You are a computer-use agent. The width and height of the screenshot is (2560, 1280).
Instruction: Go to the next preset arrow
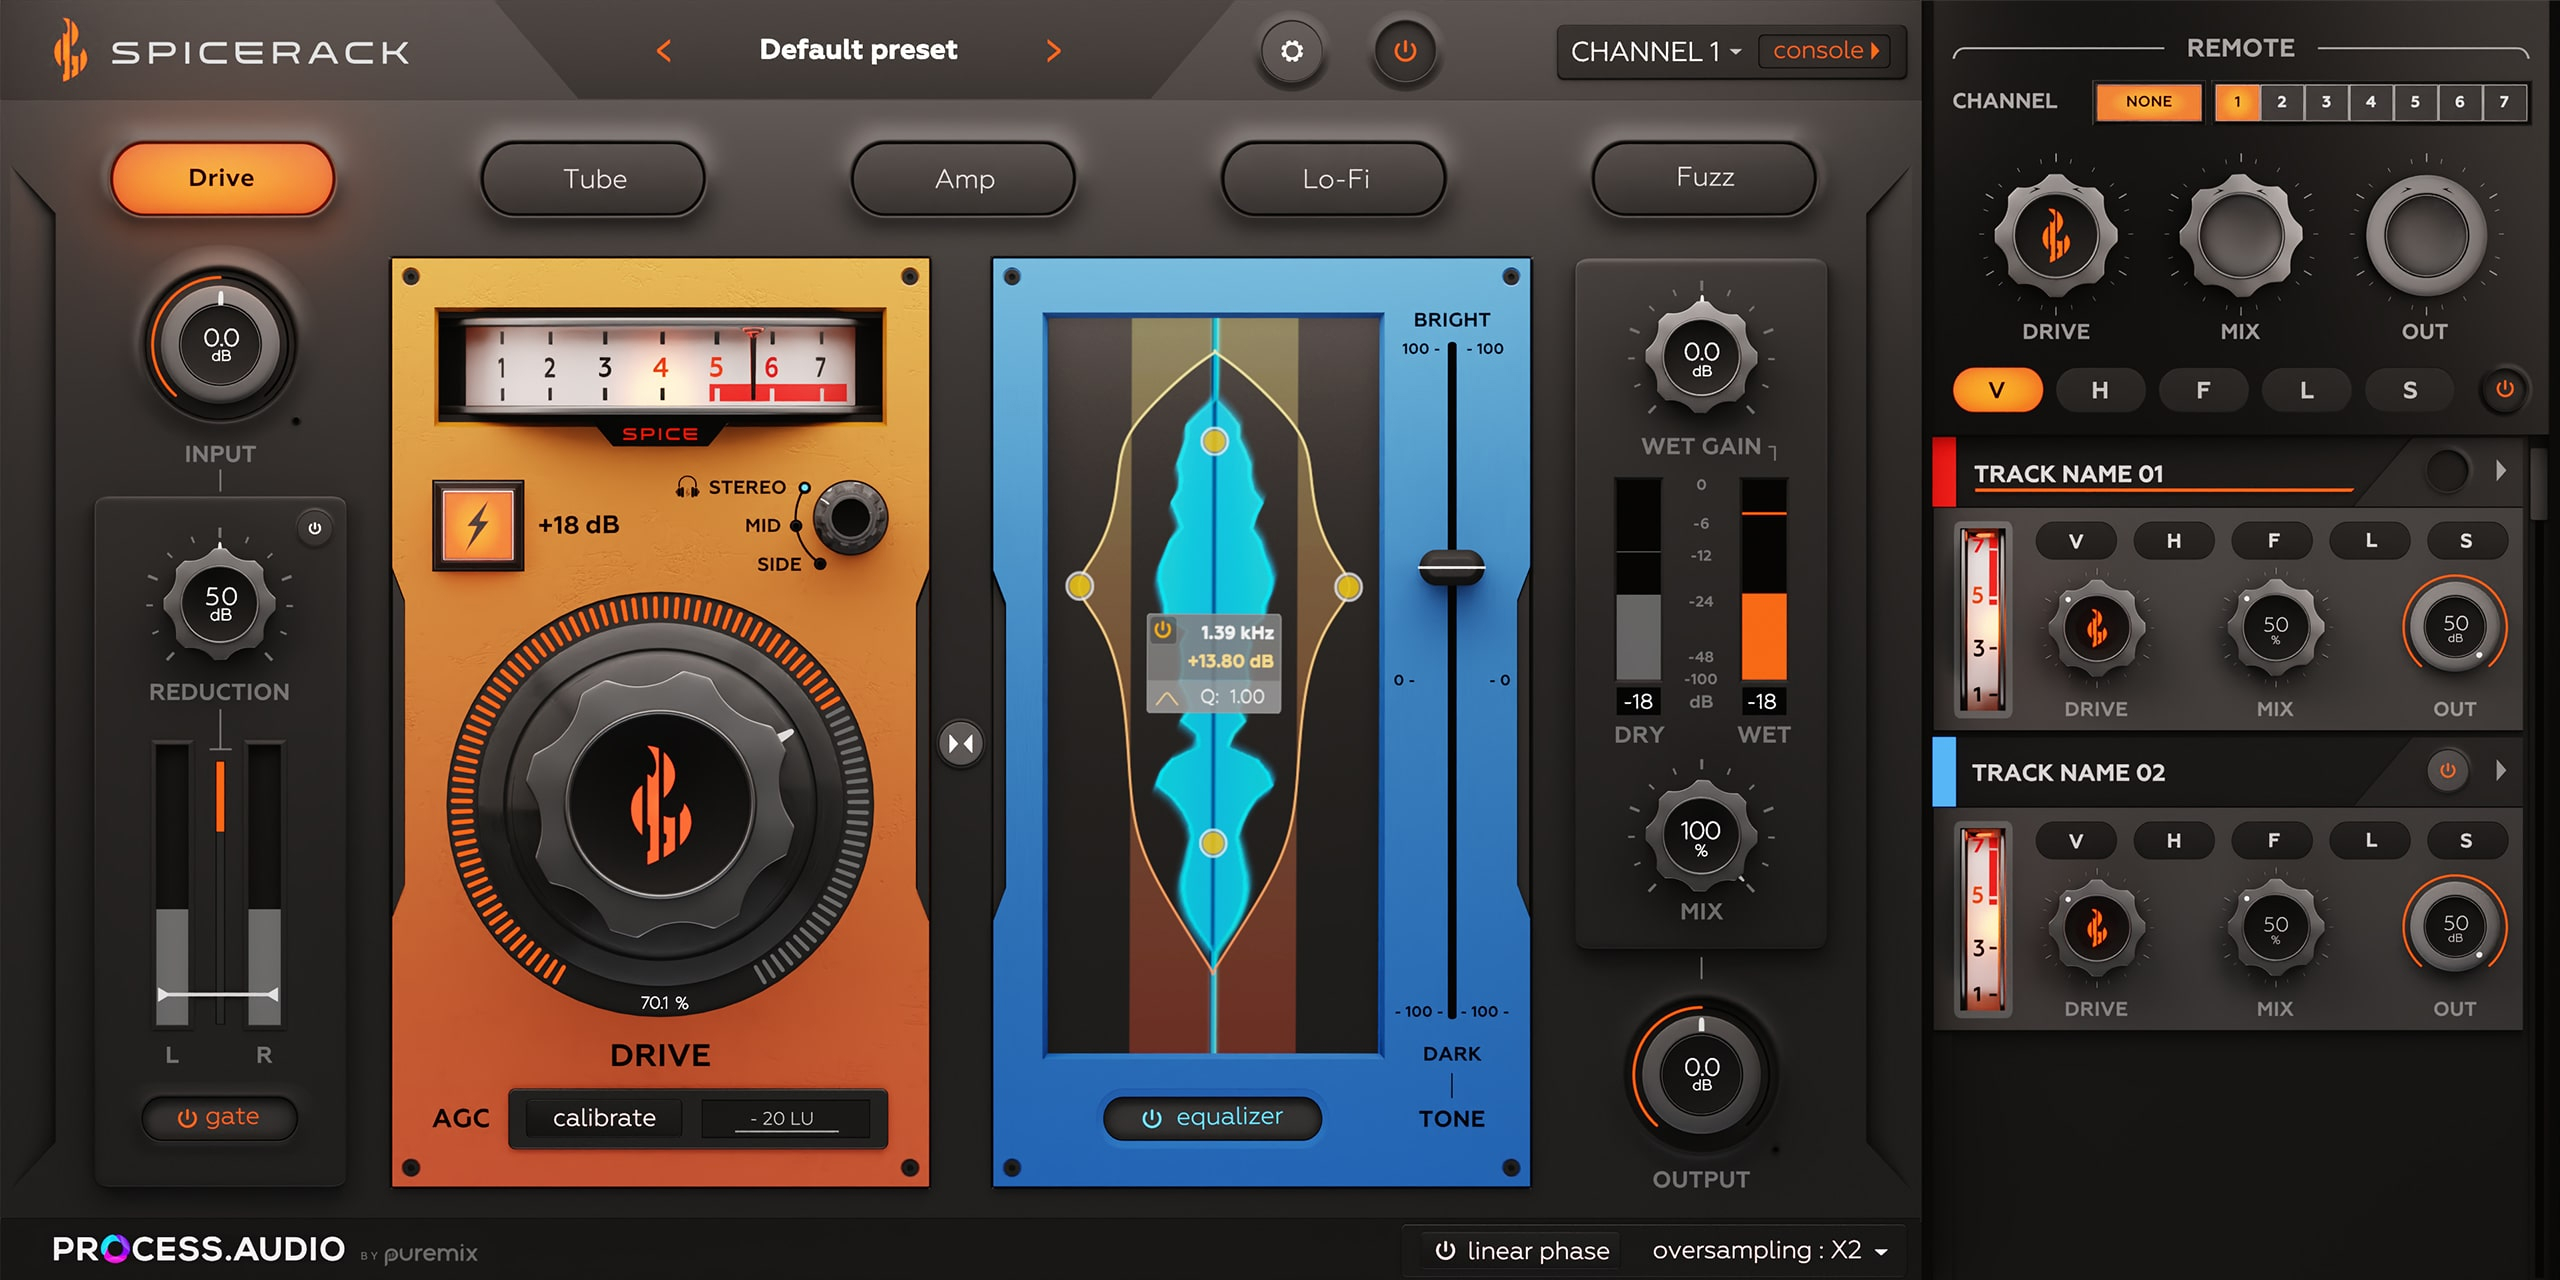tap(1053, 51)
